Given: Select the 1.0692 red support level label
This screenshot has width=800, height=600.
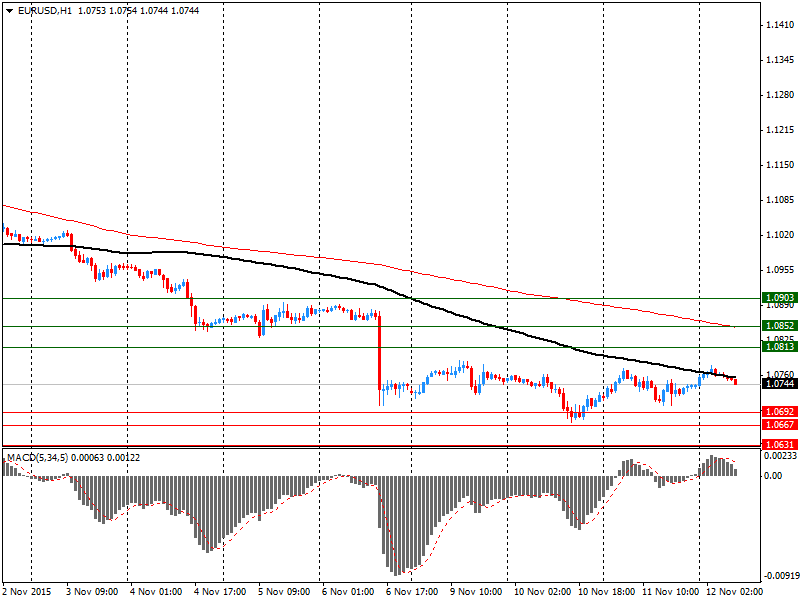Looking at the screenshot, I should 780,411.
